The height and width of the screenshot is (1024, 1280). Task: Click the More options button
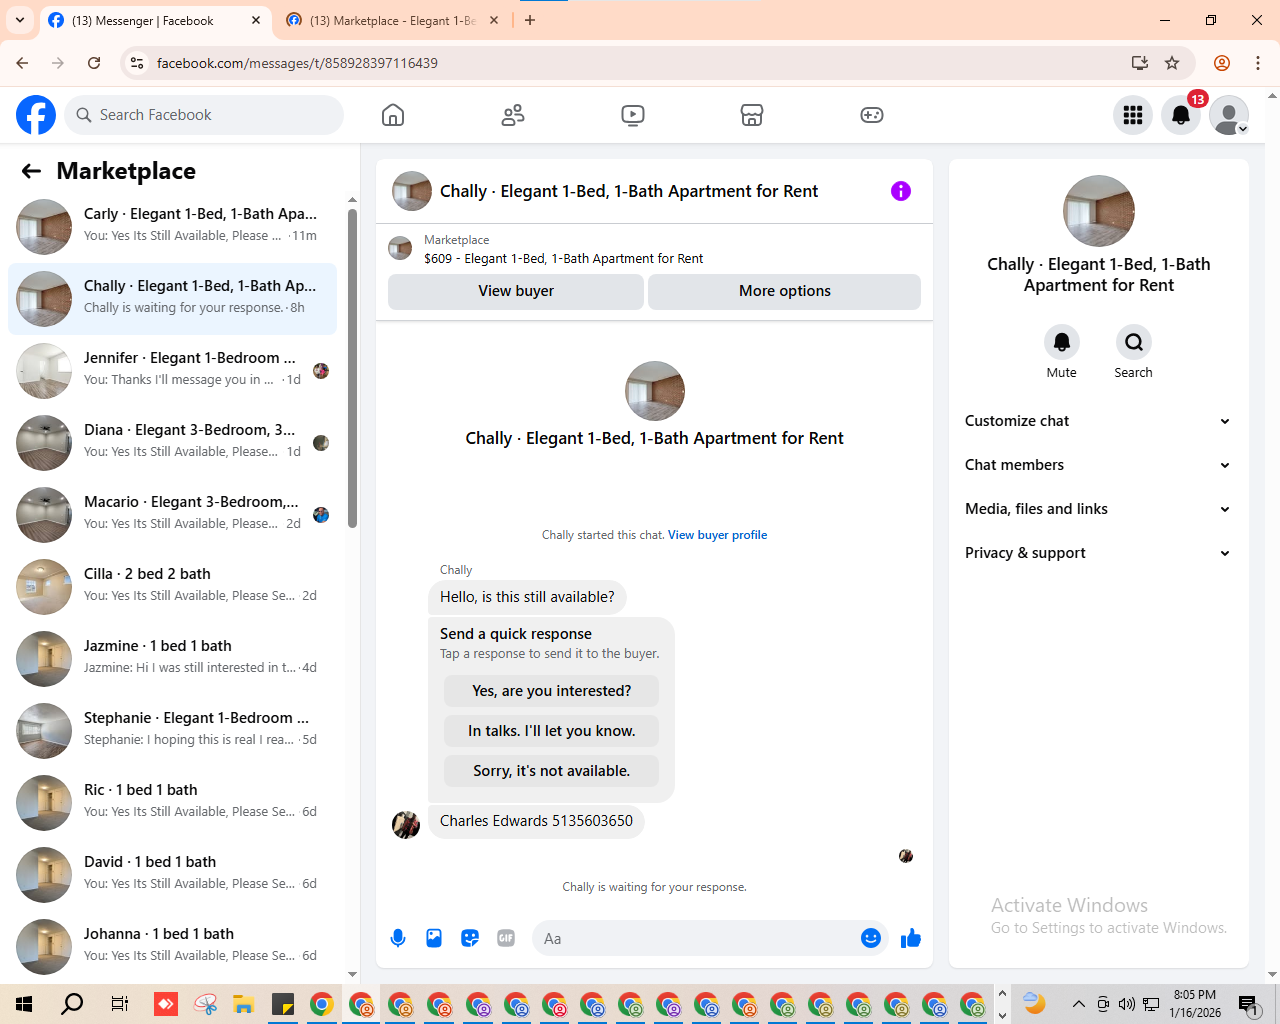785,291
